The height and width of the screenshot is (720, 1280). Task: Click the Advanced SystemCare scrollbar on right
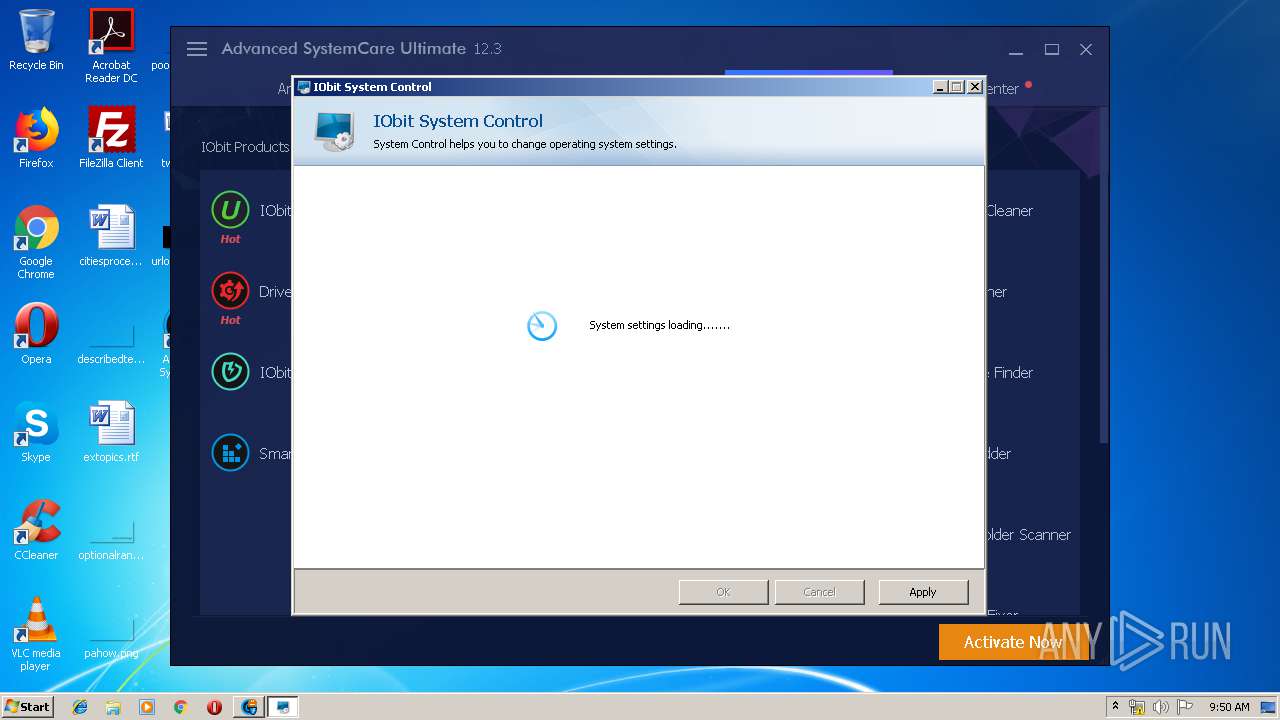[x=1104, y=275]
